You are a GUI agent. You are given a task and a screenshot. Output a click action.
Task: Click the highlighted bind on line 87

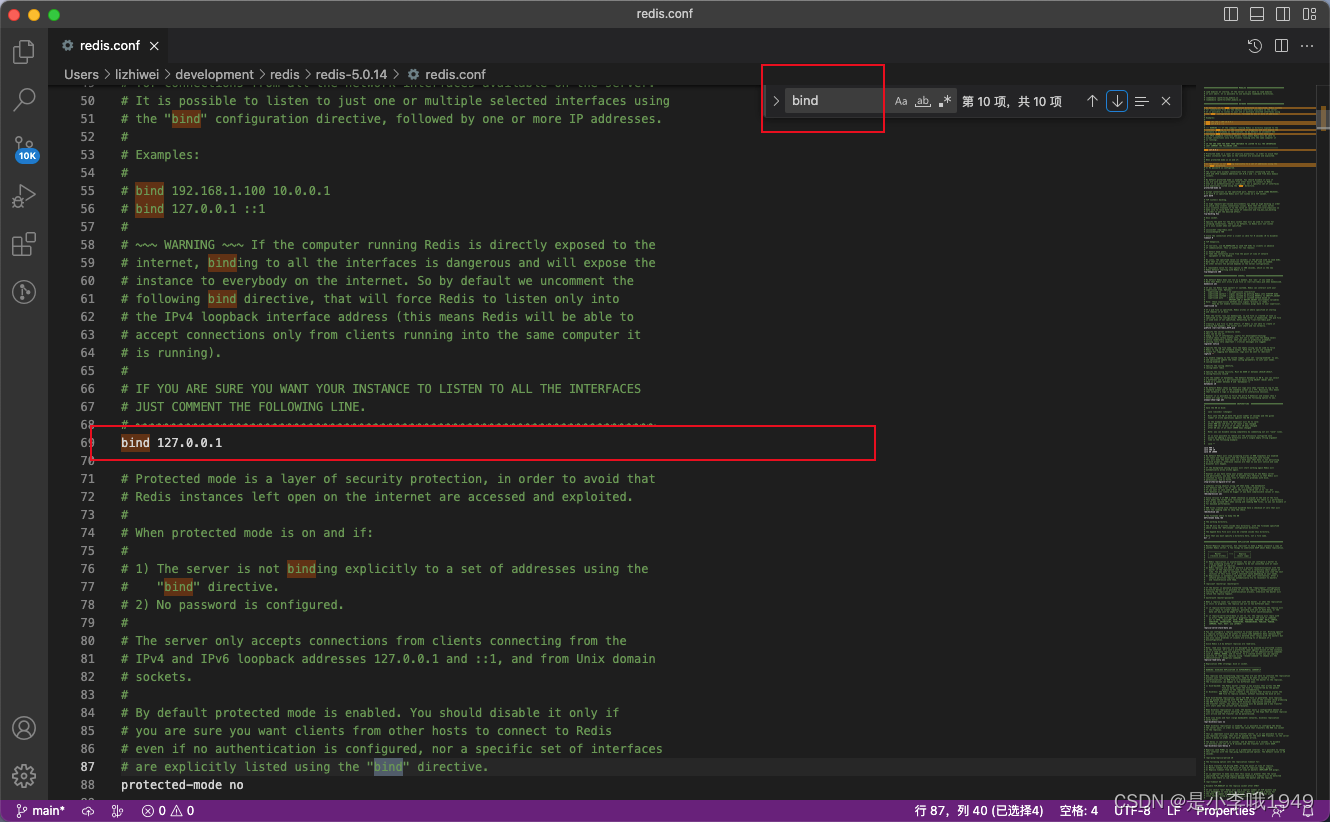[x=388, y=767]
